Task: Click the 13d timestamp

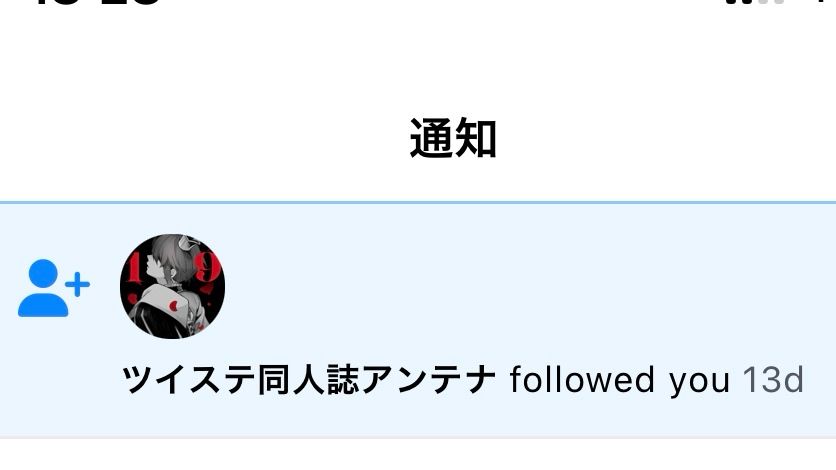Action: (x=773, y=379)
